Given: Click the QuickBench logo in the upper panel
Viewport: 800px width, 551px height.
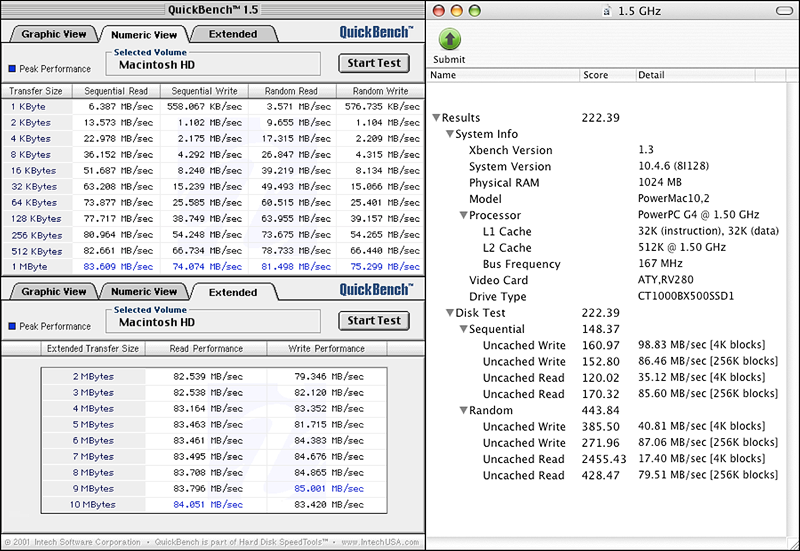Looking at the screenshot, I should [374, 31].
